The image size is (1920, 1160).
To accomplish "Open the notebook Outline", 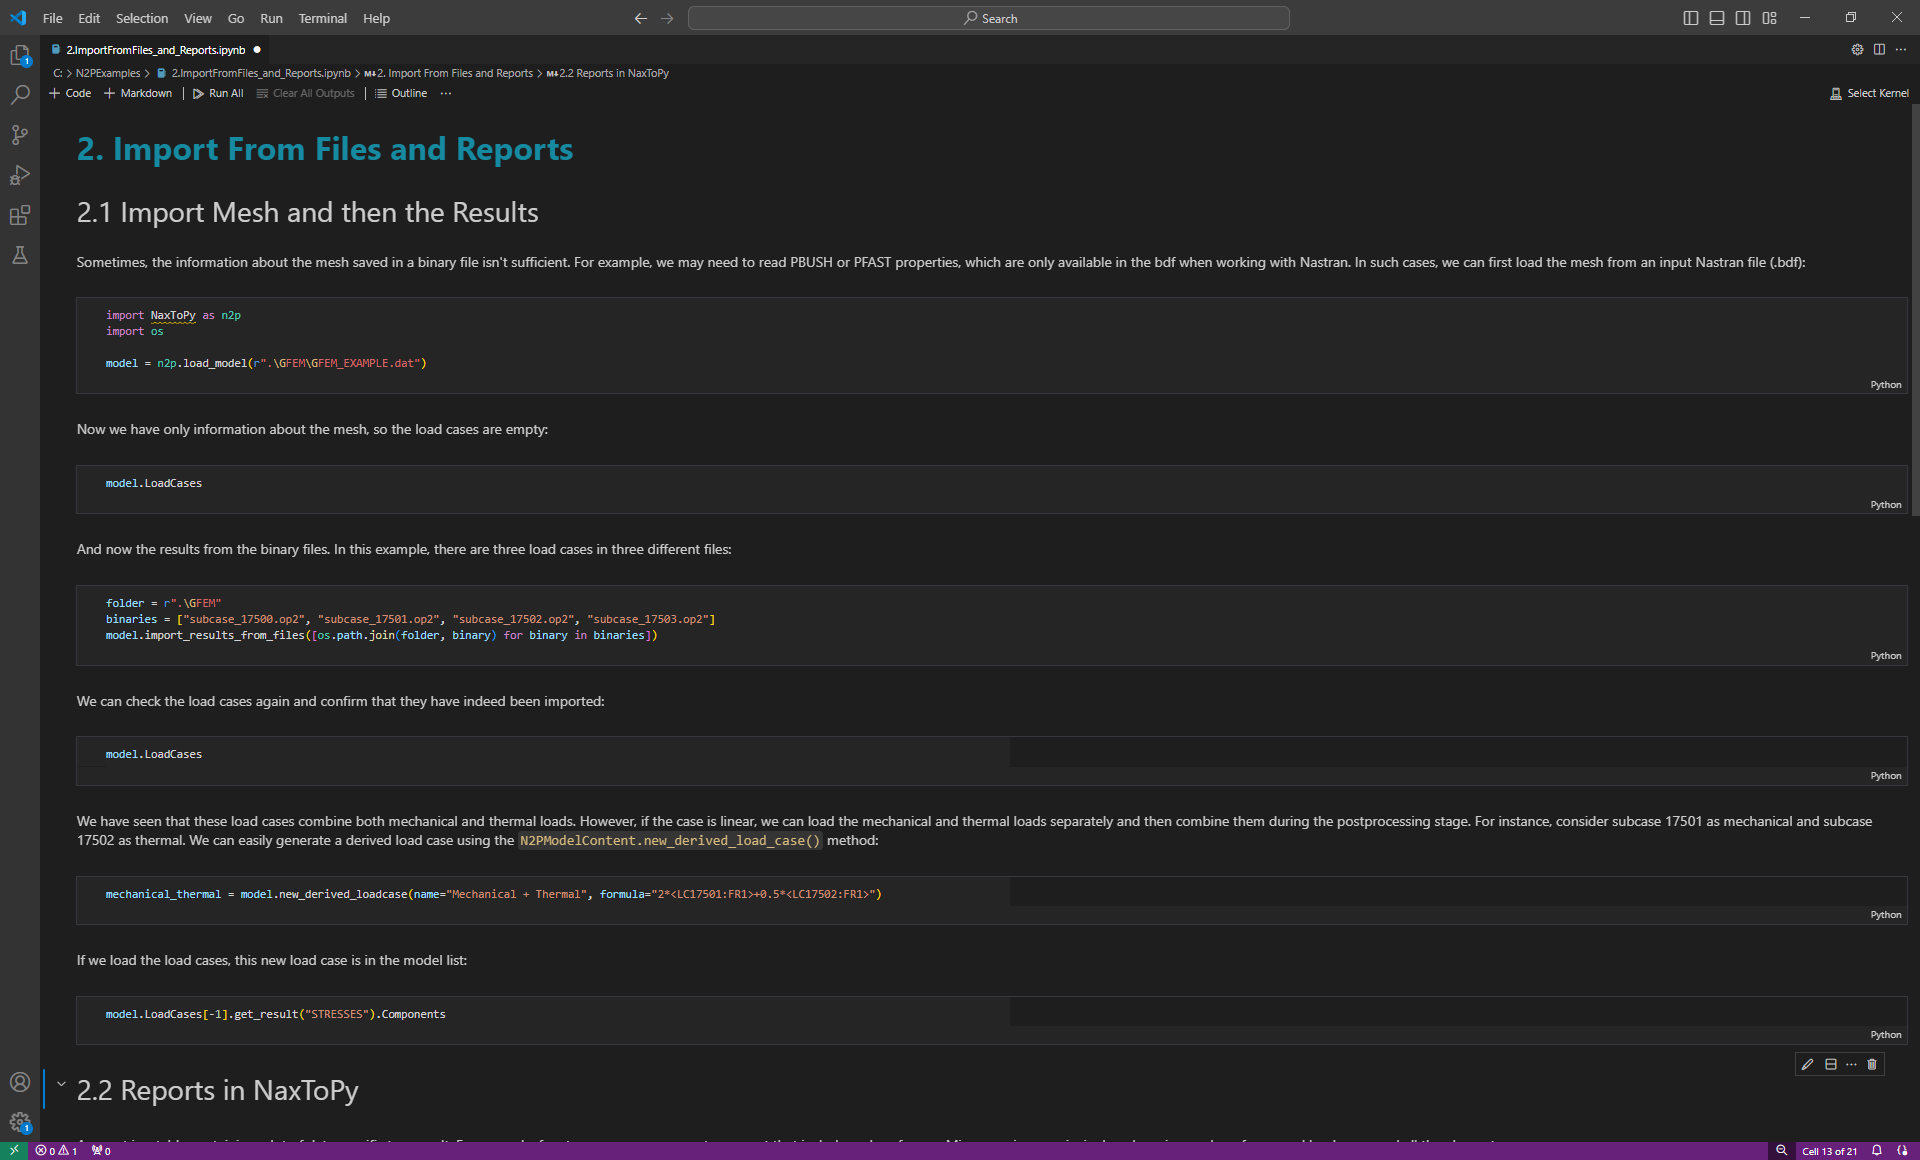I will coord(401,93).
